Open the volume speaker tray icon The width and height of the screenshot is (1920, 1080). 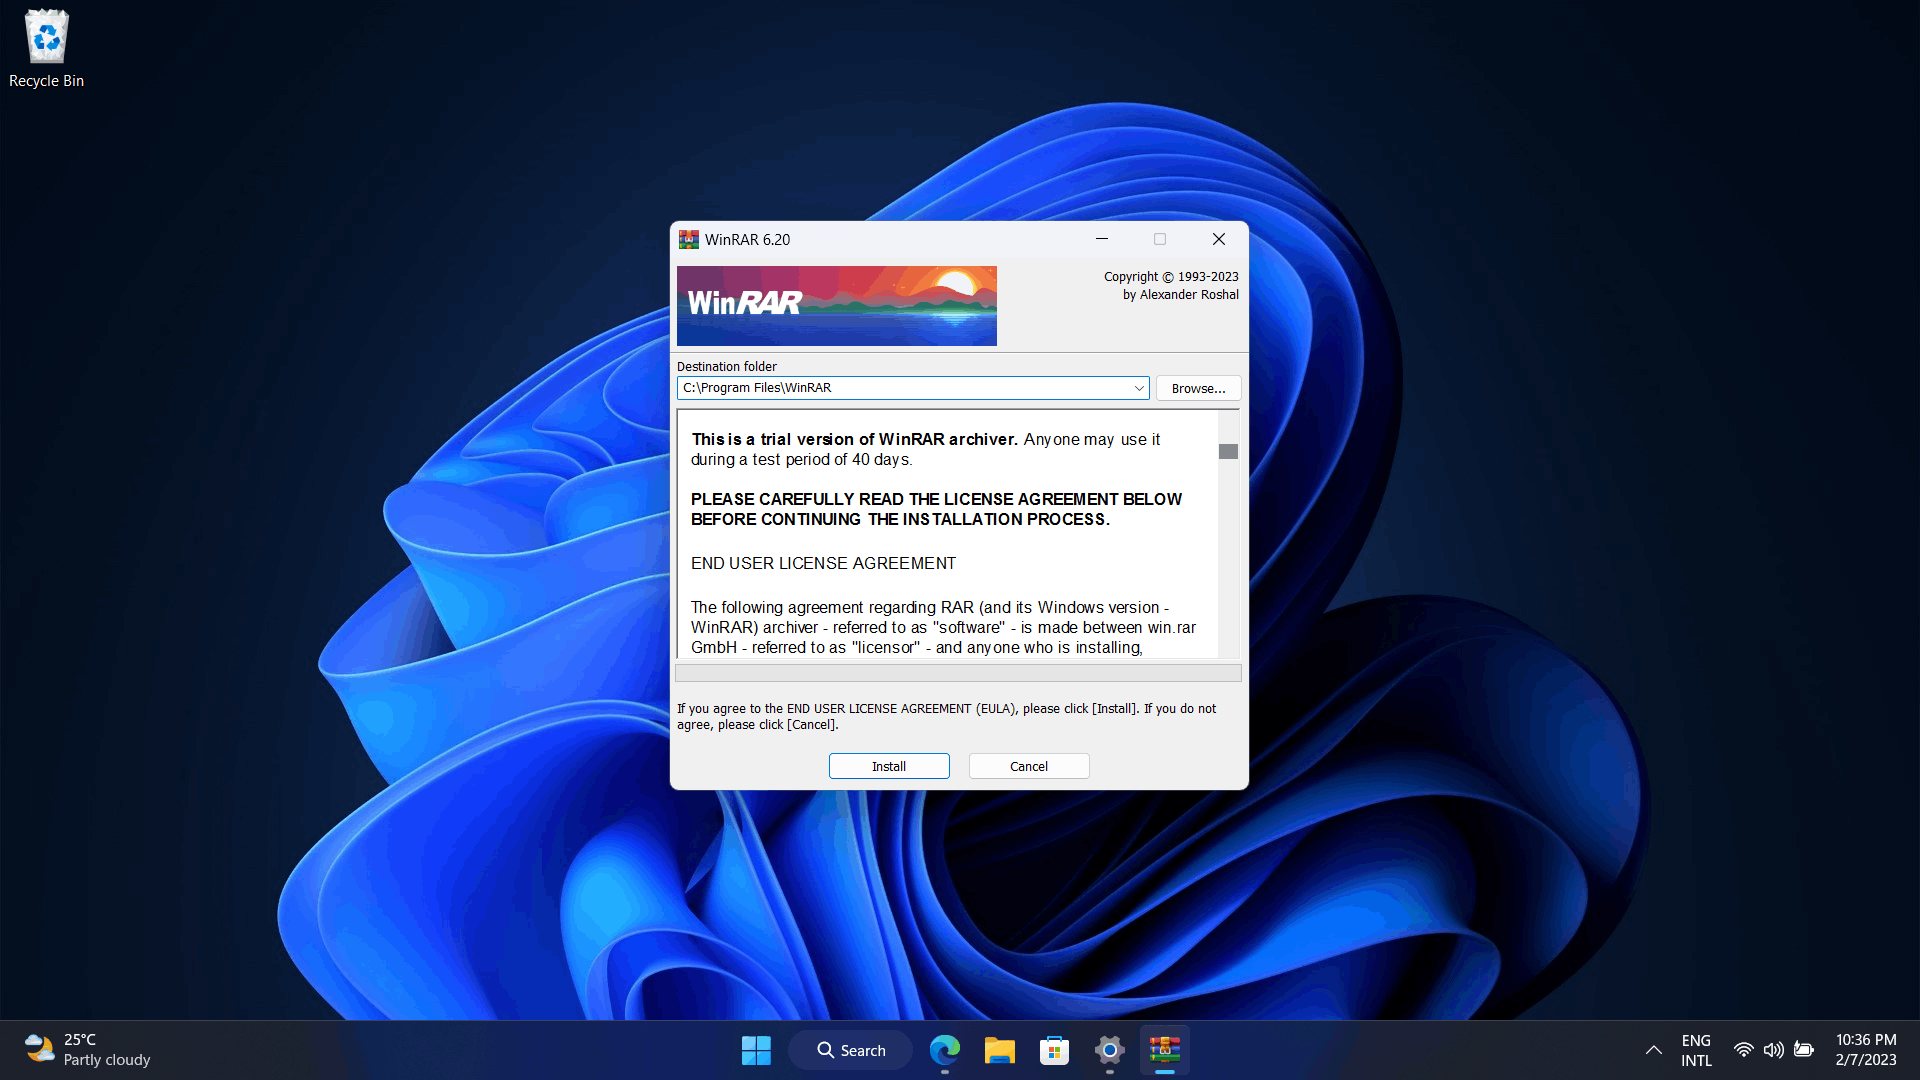point(1774,1050)
